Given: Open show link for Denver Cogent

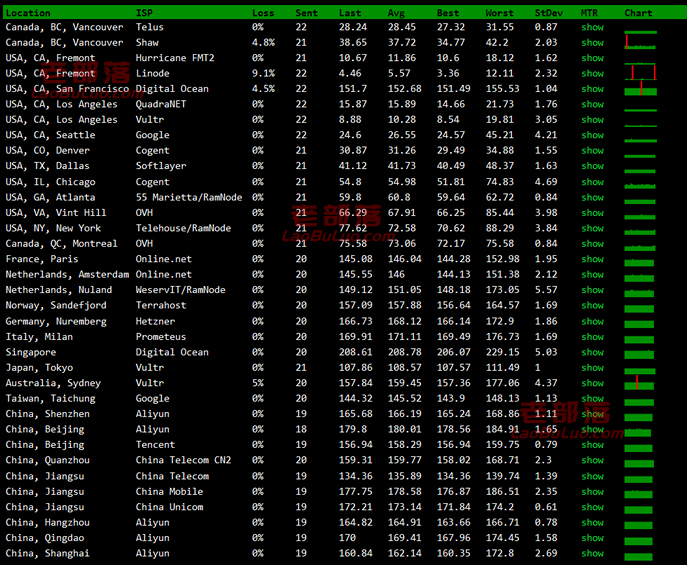Looking at the screenshot, I should (x=592, y=150).
